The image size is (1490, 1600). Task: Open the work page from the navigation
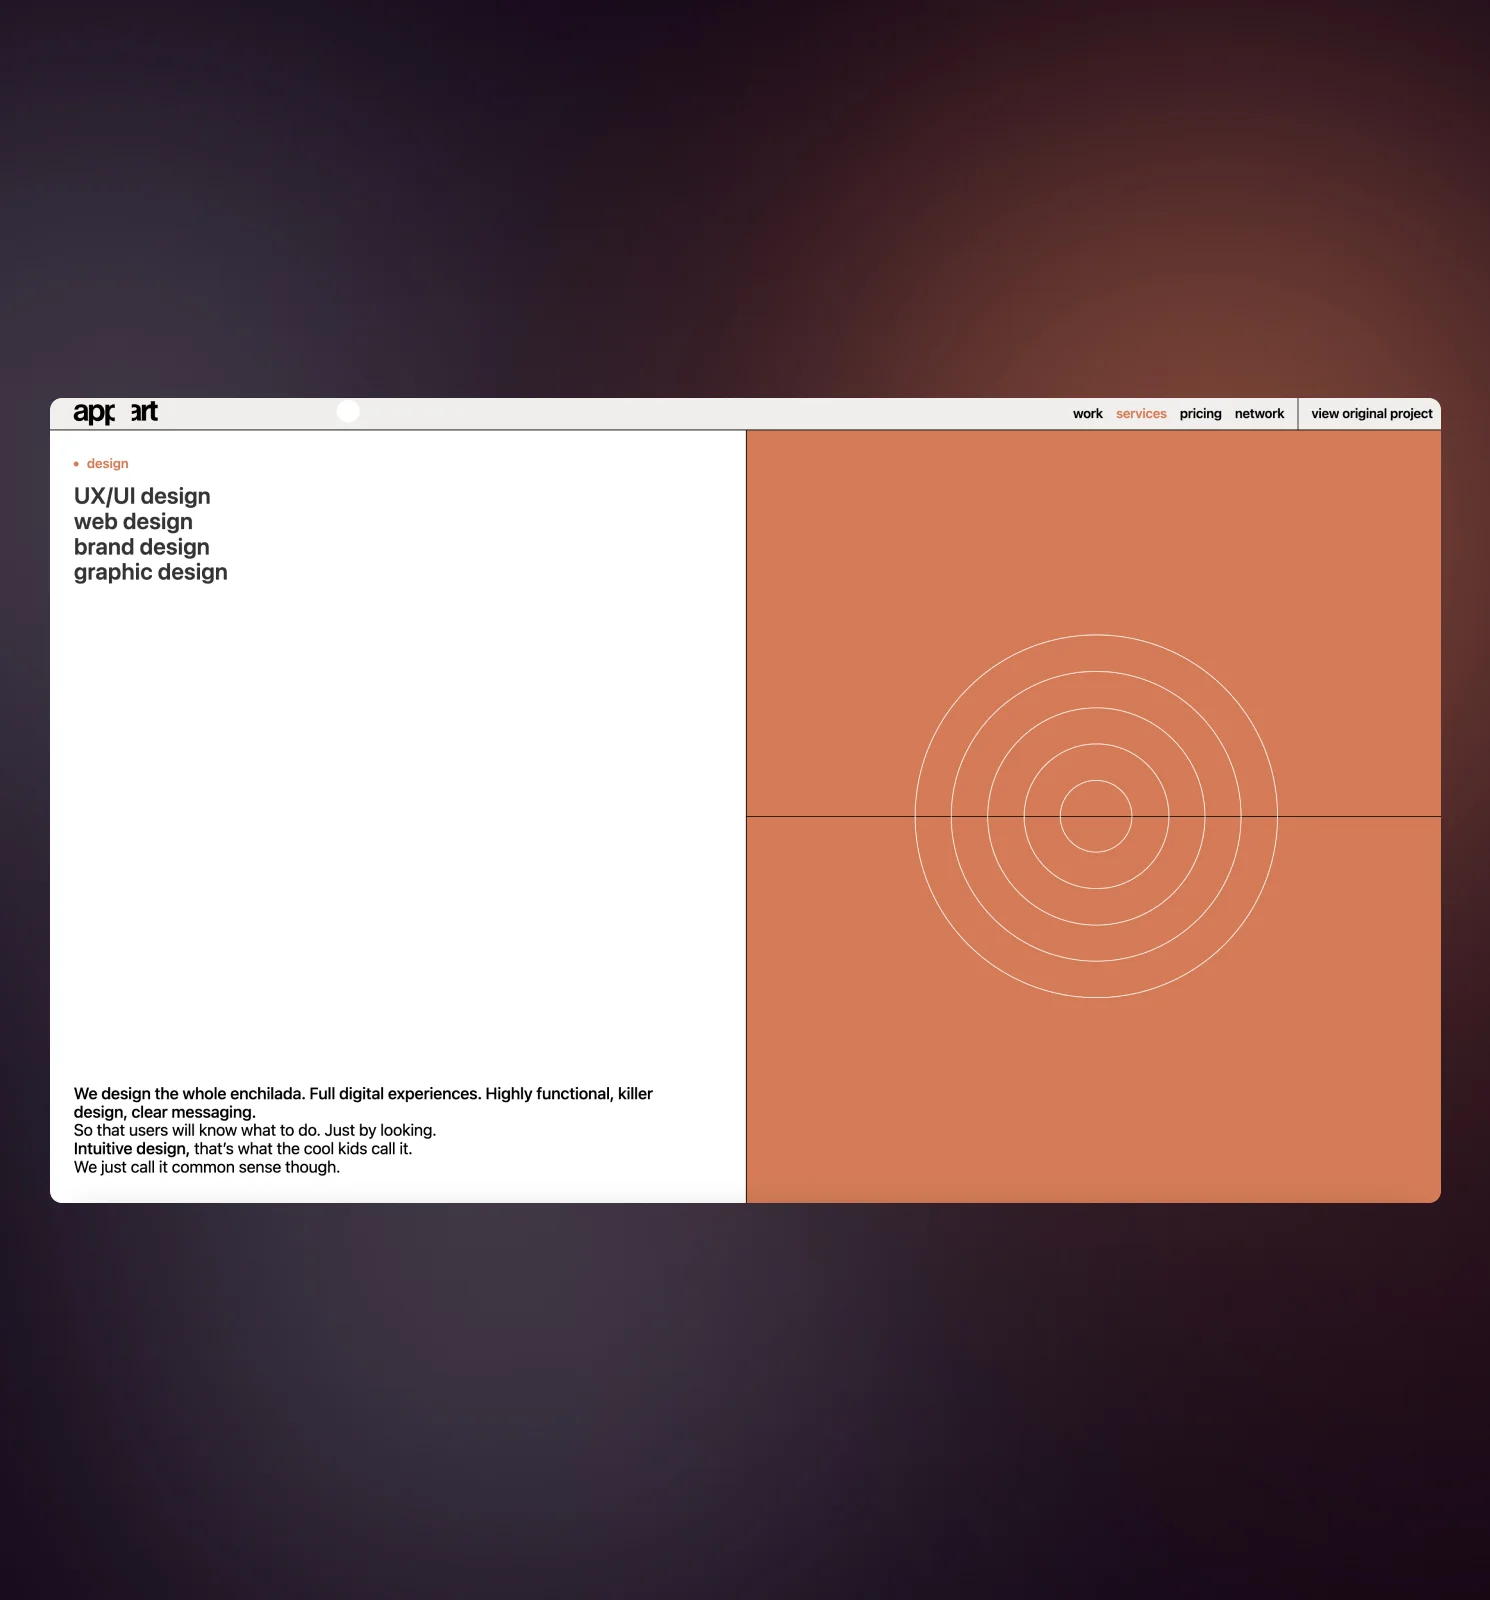(x=1087, y=414)
